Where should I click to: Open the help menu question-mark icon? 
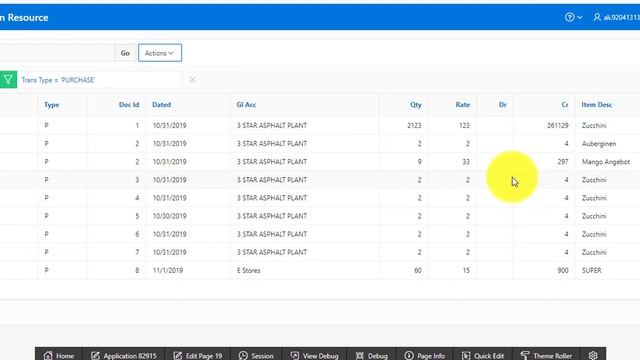coord(569,17)
